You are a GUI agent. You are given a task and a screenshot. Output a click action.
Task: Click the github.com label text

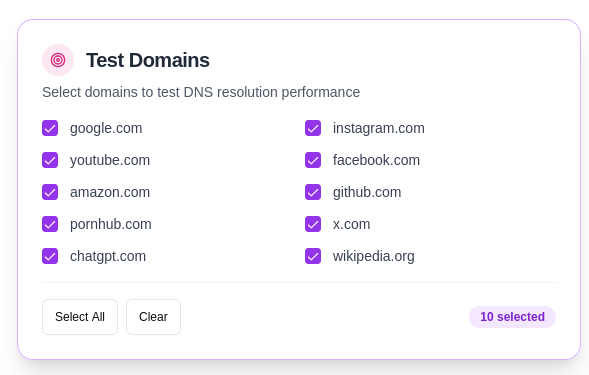coord(367,192)
